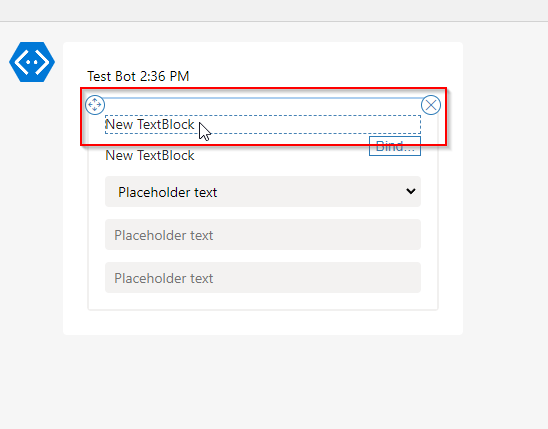The width and height of the screenshot is (548, 429).
Task: Remove selected TextBlock with circled X icon
Action: (x=431, y=105)
